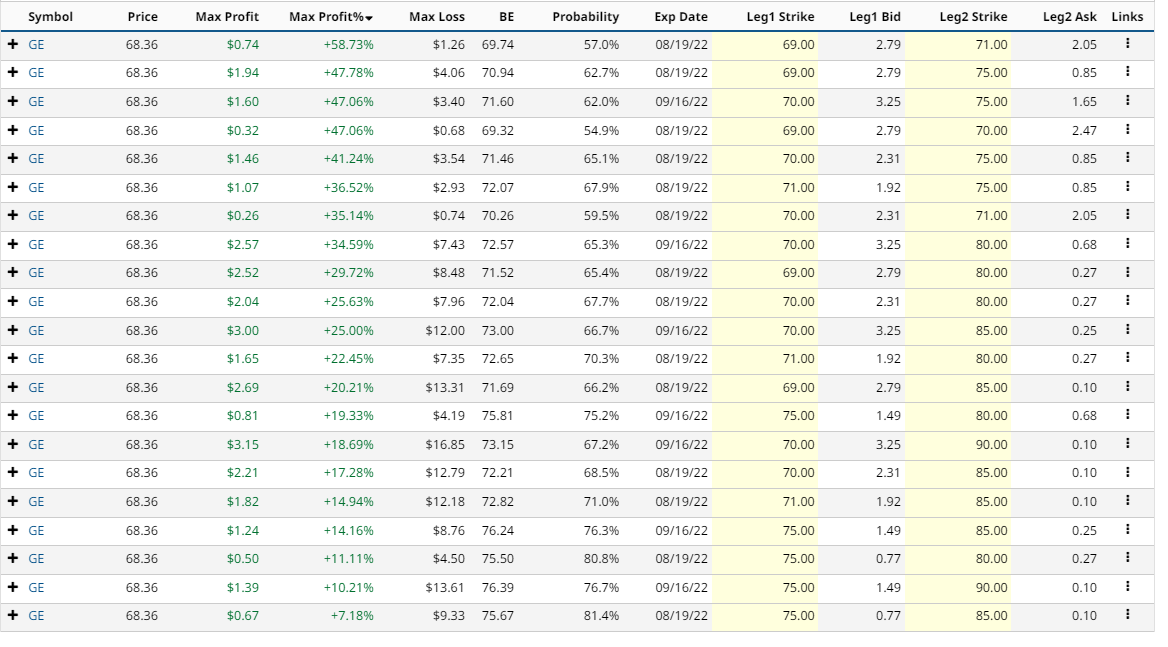The height and width of the screenshot is (647, 1168).
Task: Expand the +14.16% row details
Action: point(13,530)
